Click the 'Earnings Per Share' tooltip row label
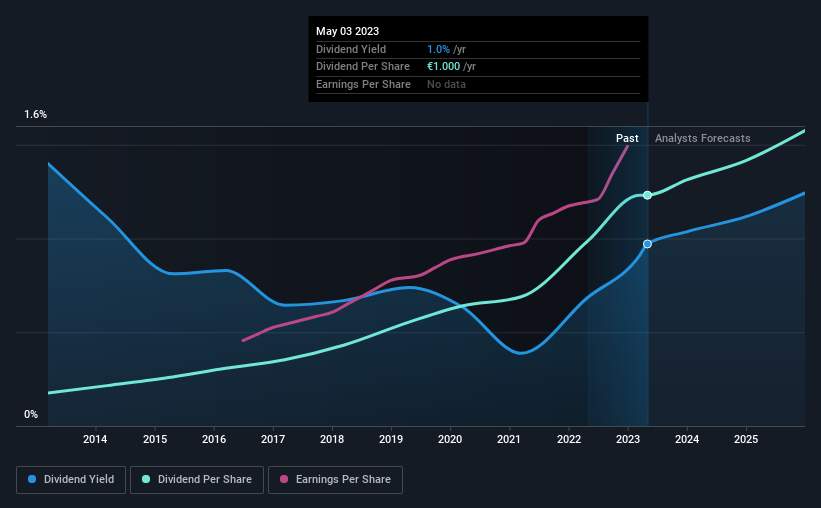The width and height of the screenshot is (821, 508). pos(363,84)
